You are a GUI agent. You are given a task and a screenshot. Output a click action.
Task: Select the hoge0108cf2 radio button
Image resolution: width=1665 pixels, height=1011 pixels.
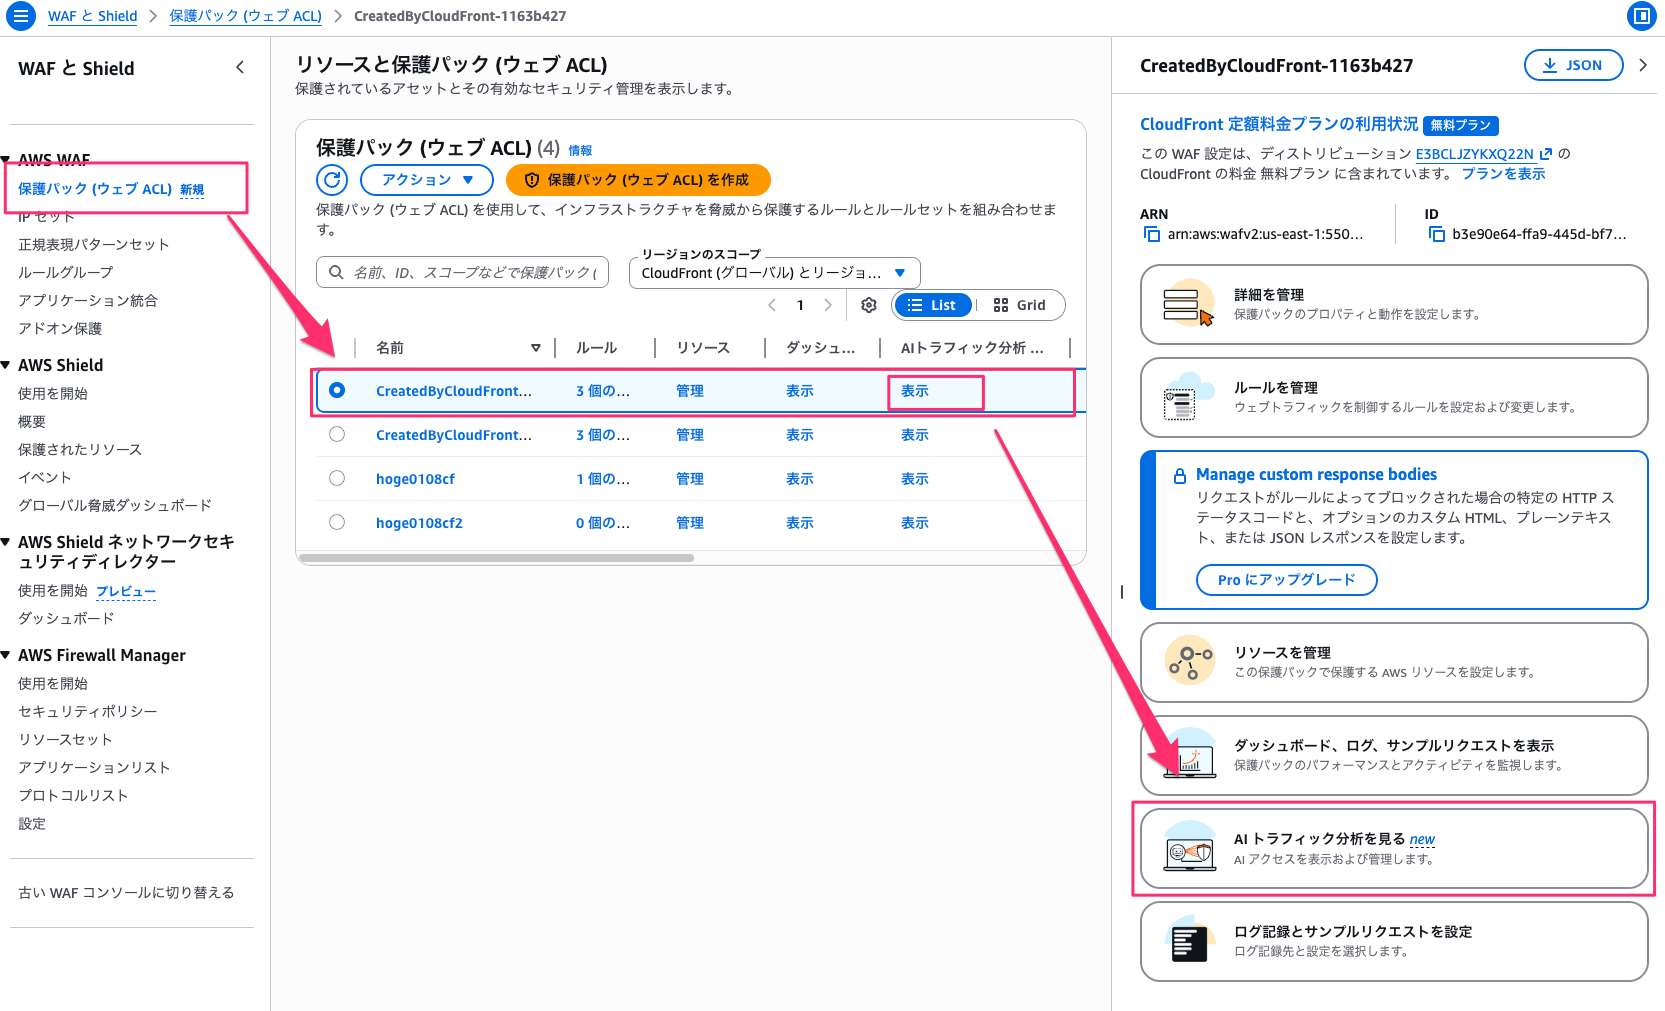[337, 522]
